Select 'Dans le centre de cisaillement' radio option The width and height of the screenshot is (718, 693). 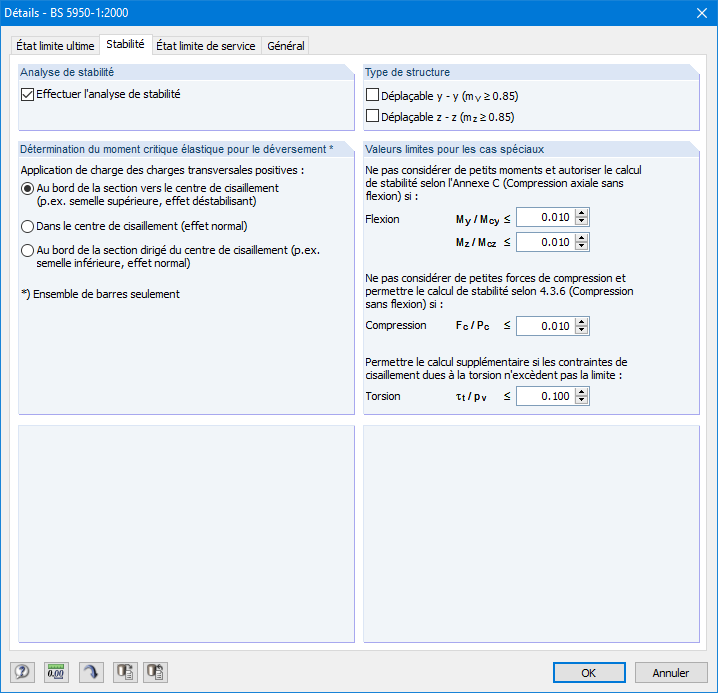(27, 226)
